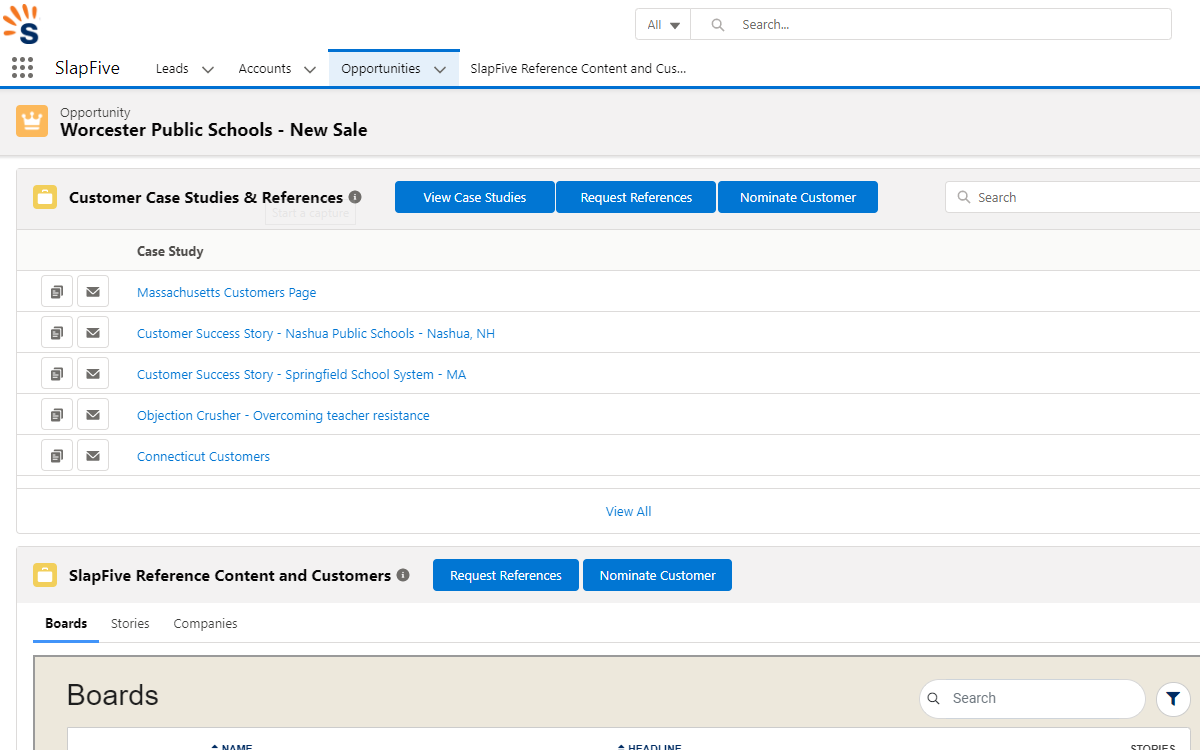The height and width of the screenshot is (750, 1200).
Task: Open Objection Crusher teacher resistance link
Action: pyautogui.click(x=283, y=415)
